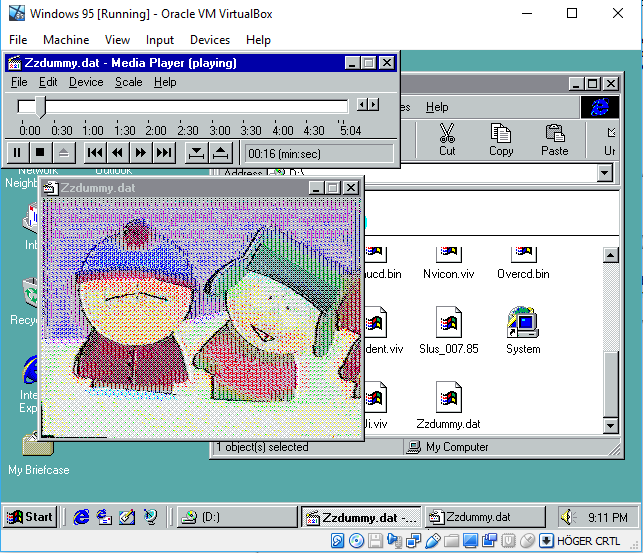
Task: Jump to previous mark in Media Player
Action: tap(95, 153)
